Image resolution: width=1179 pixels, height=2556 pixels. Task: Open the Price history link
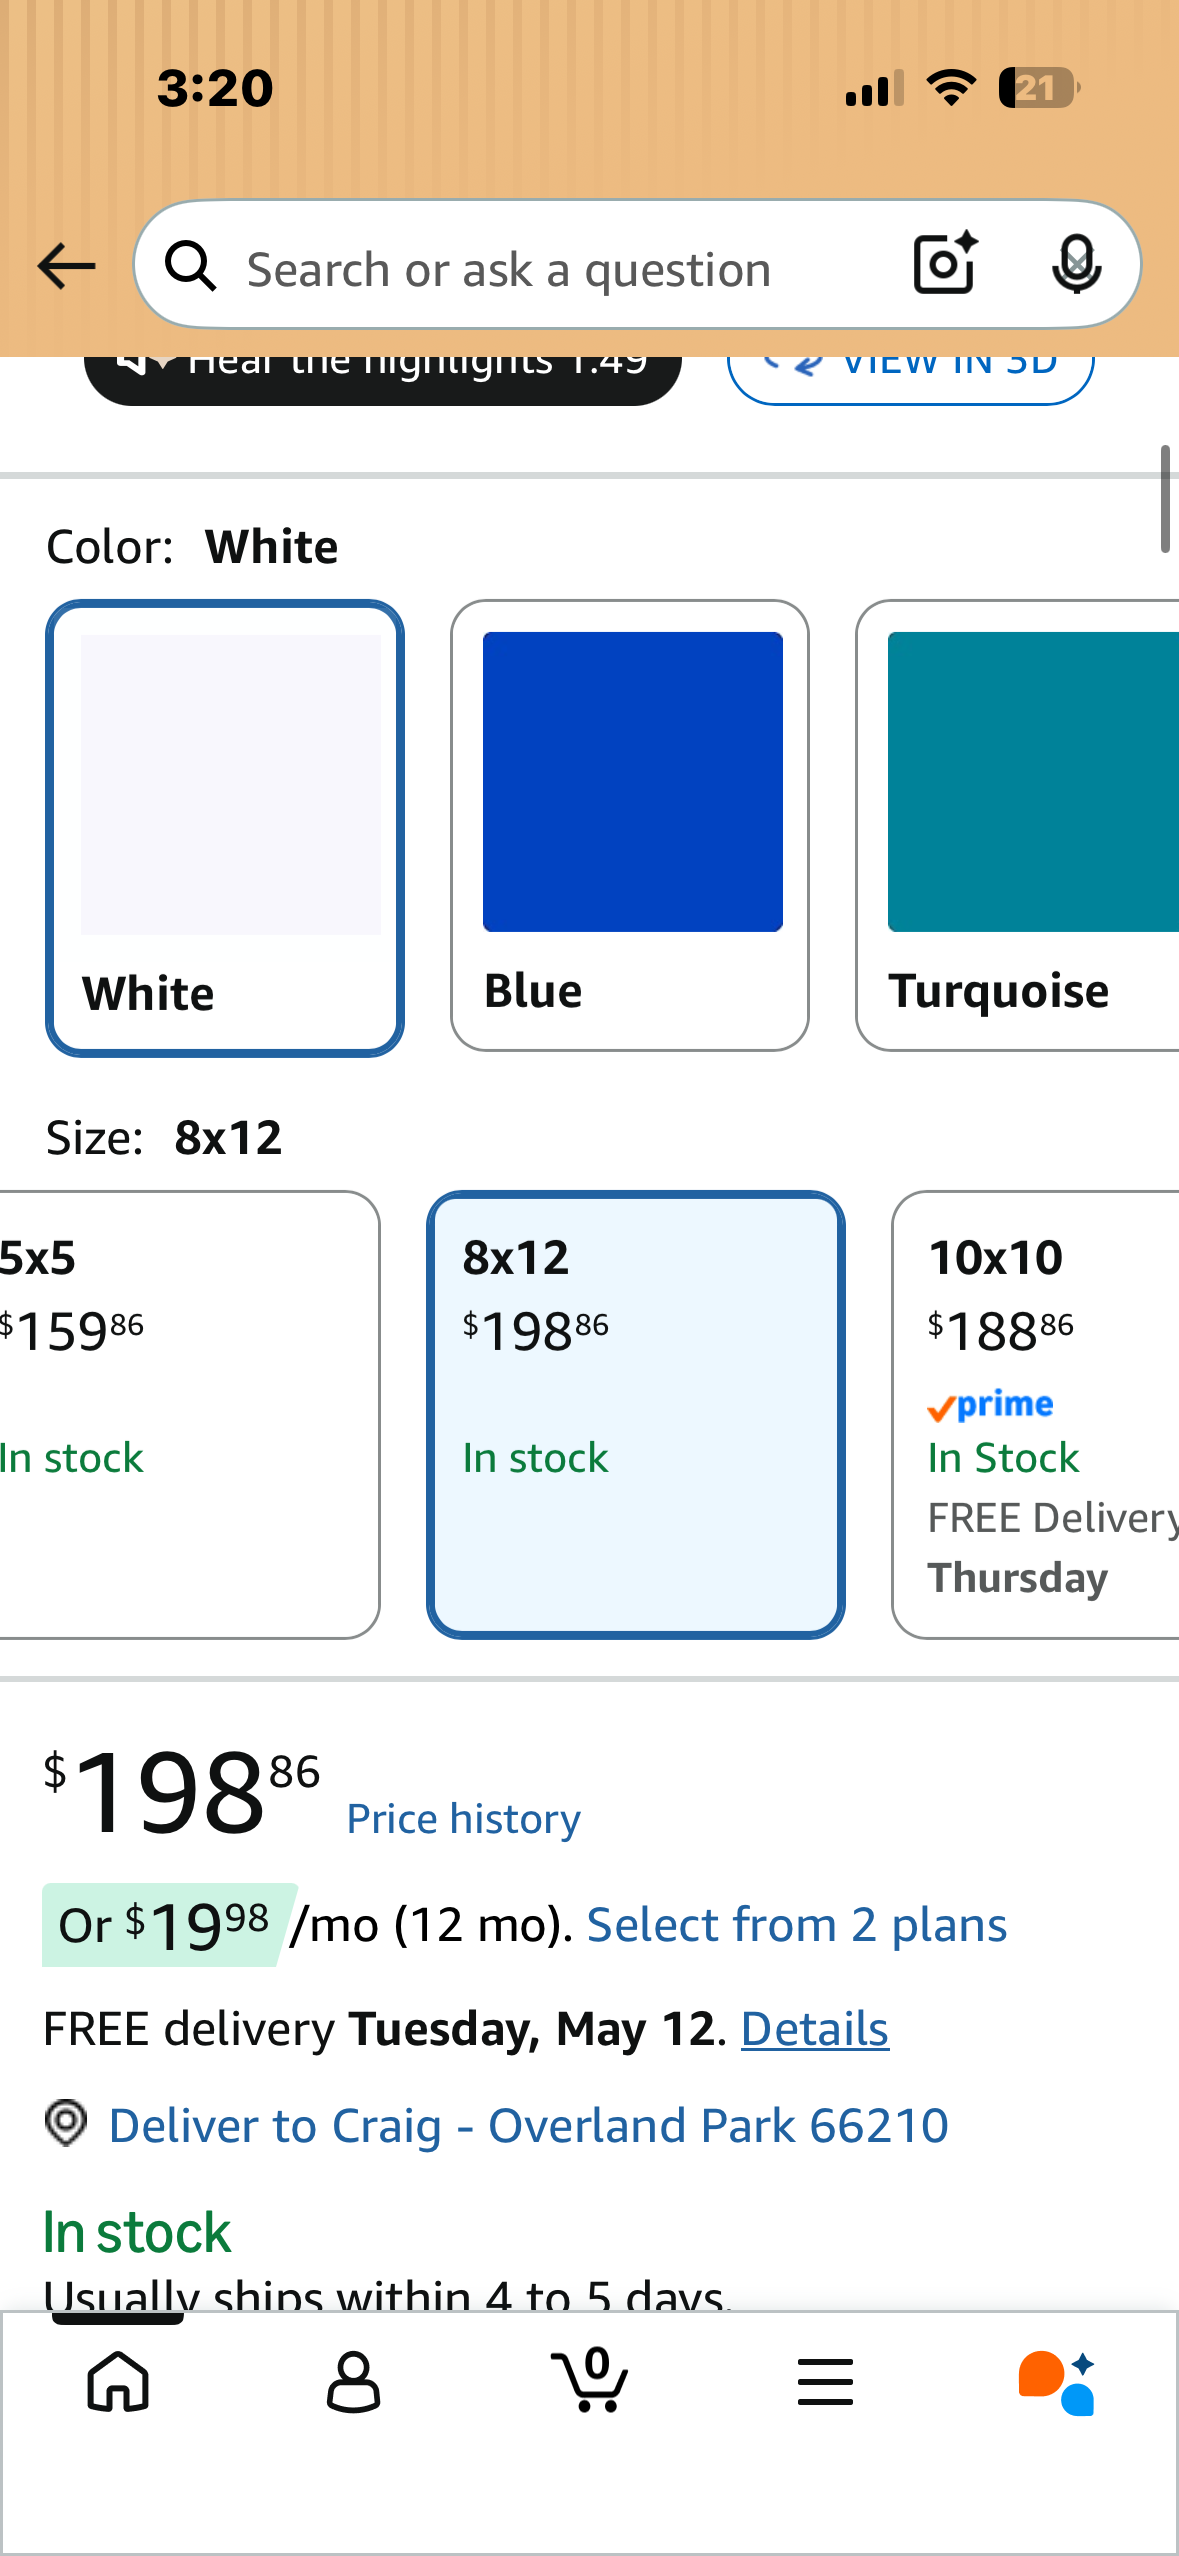(x=463, y=1819)
